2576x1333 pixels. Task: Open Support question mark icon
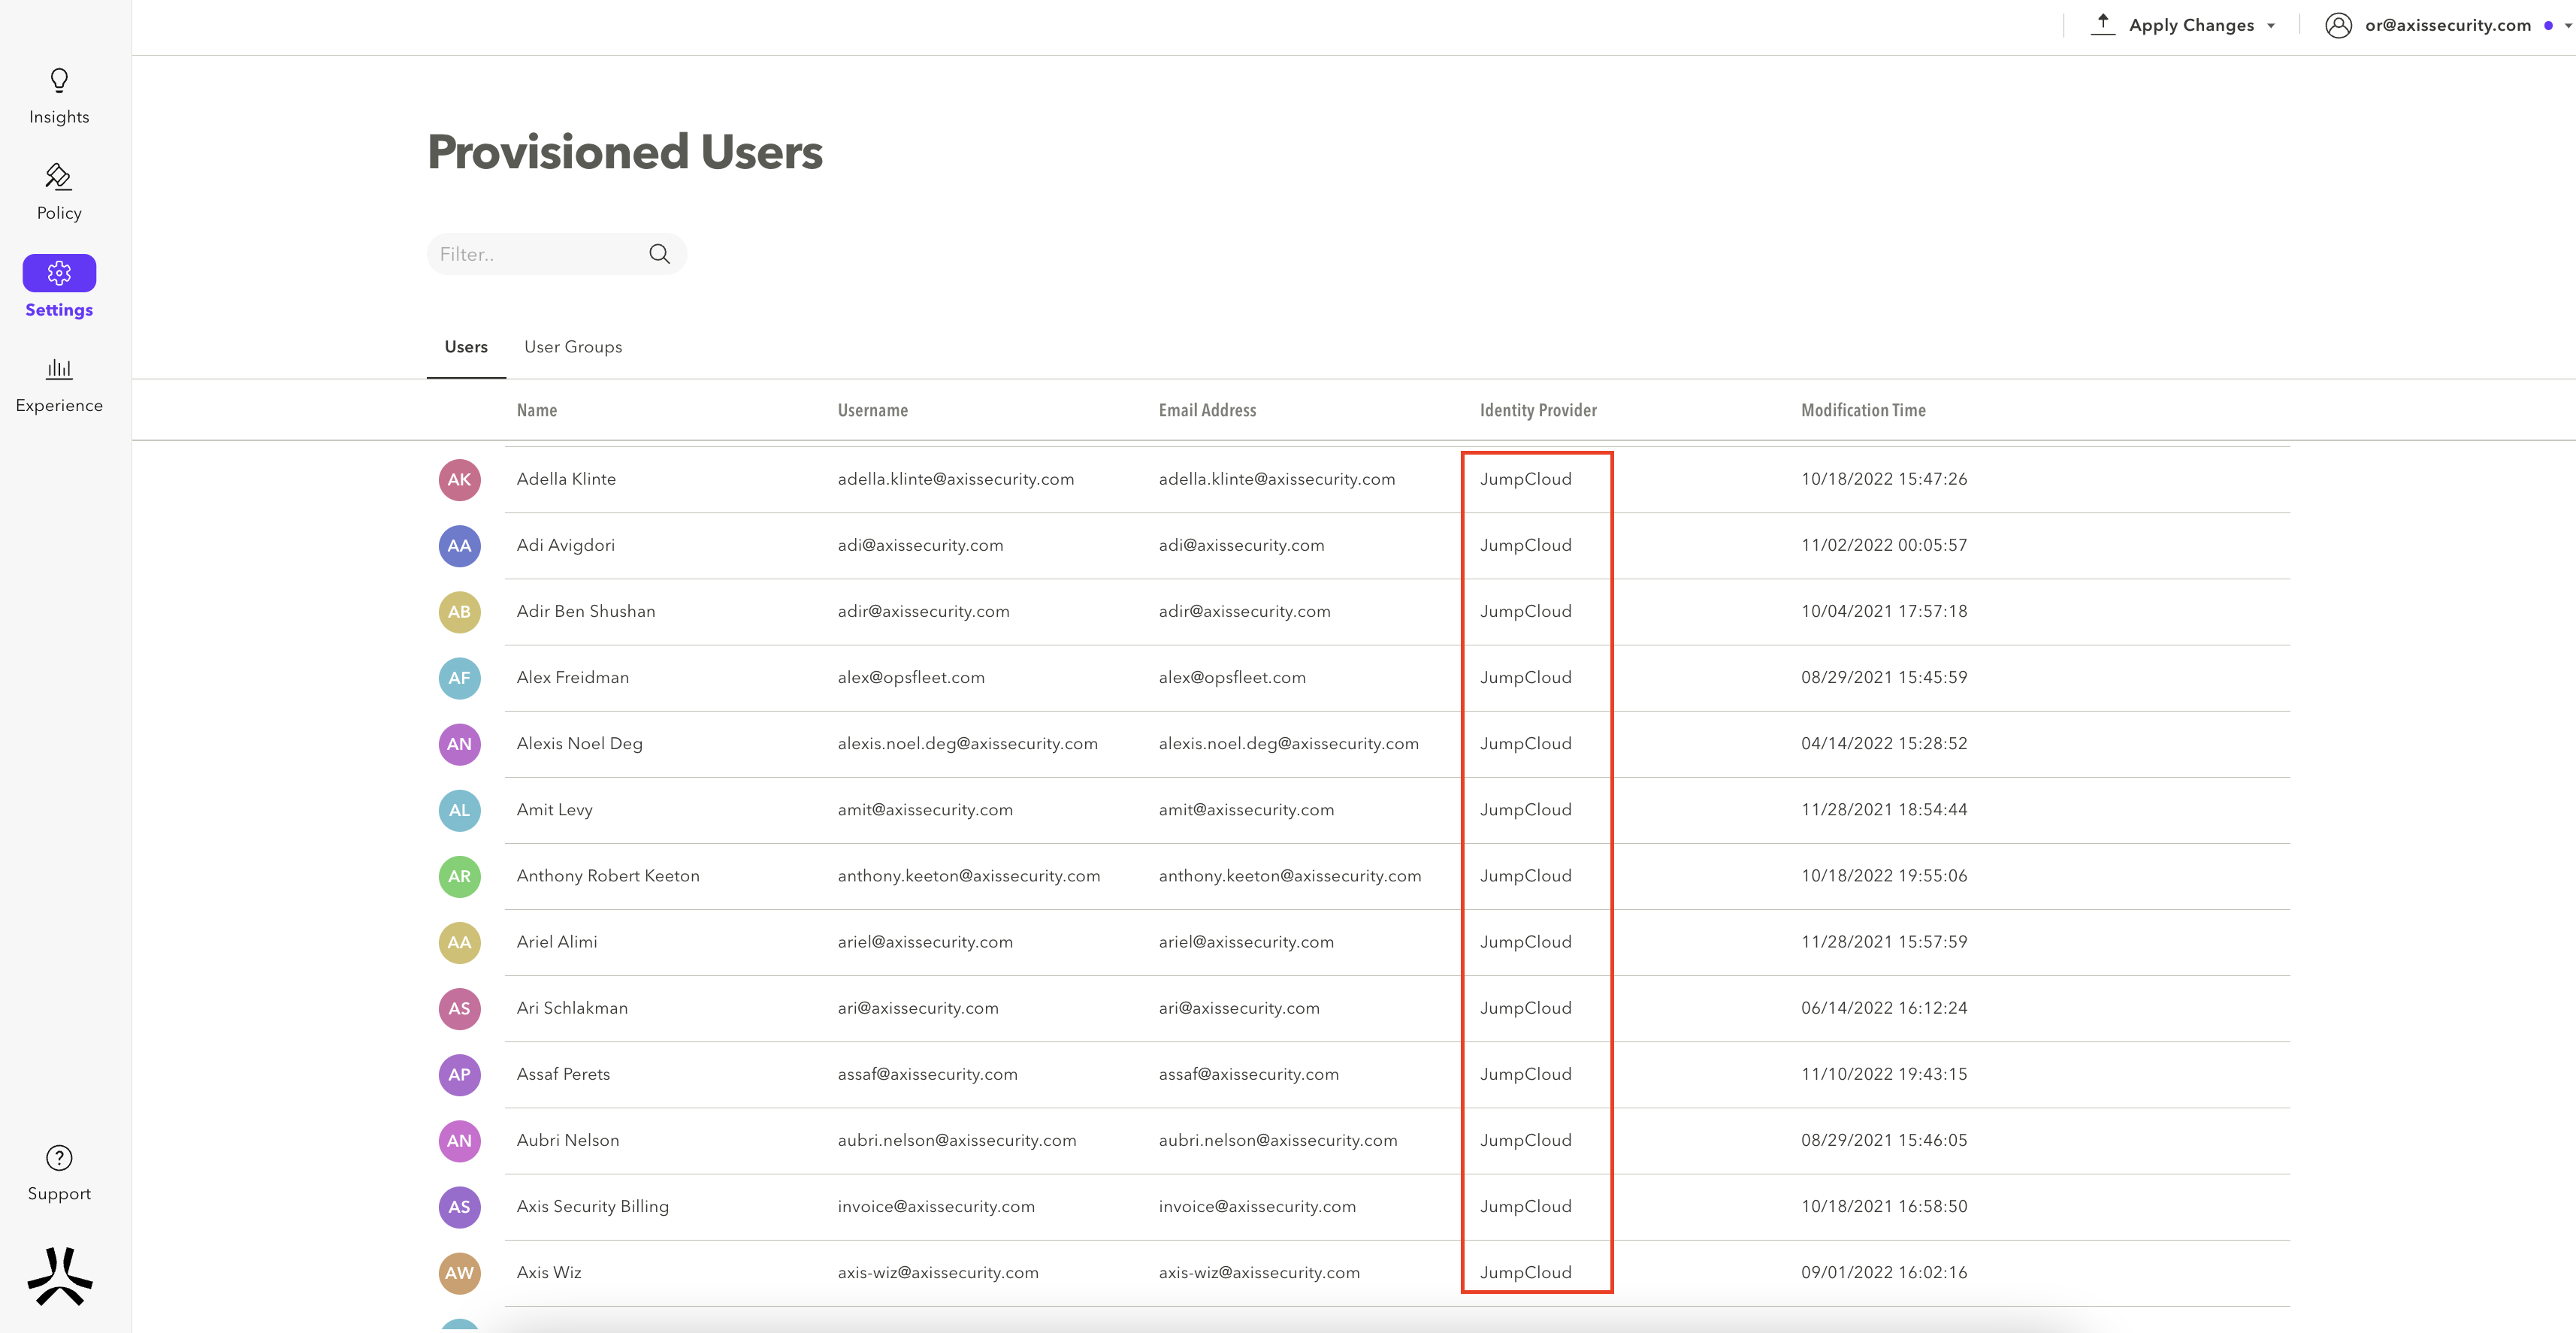59,1158
